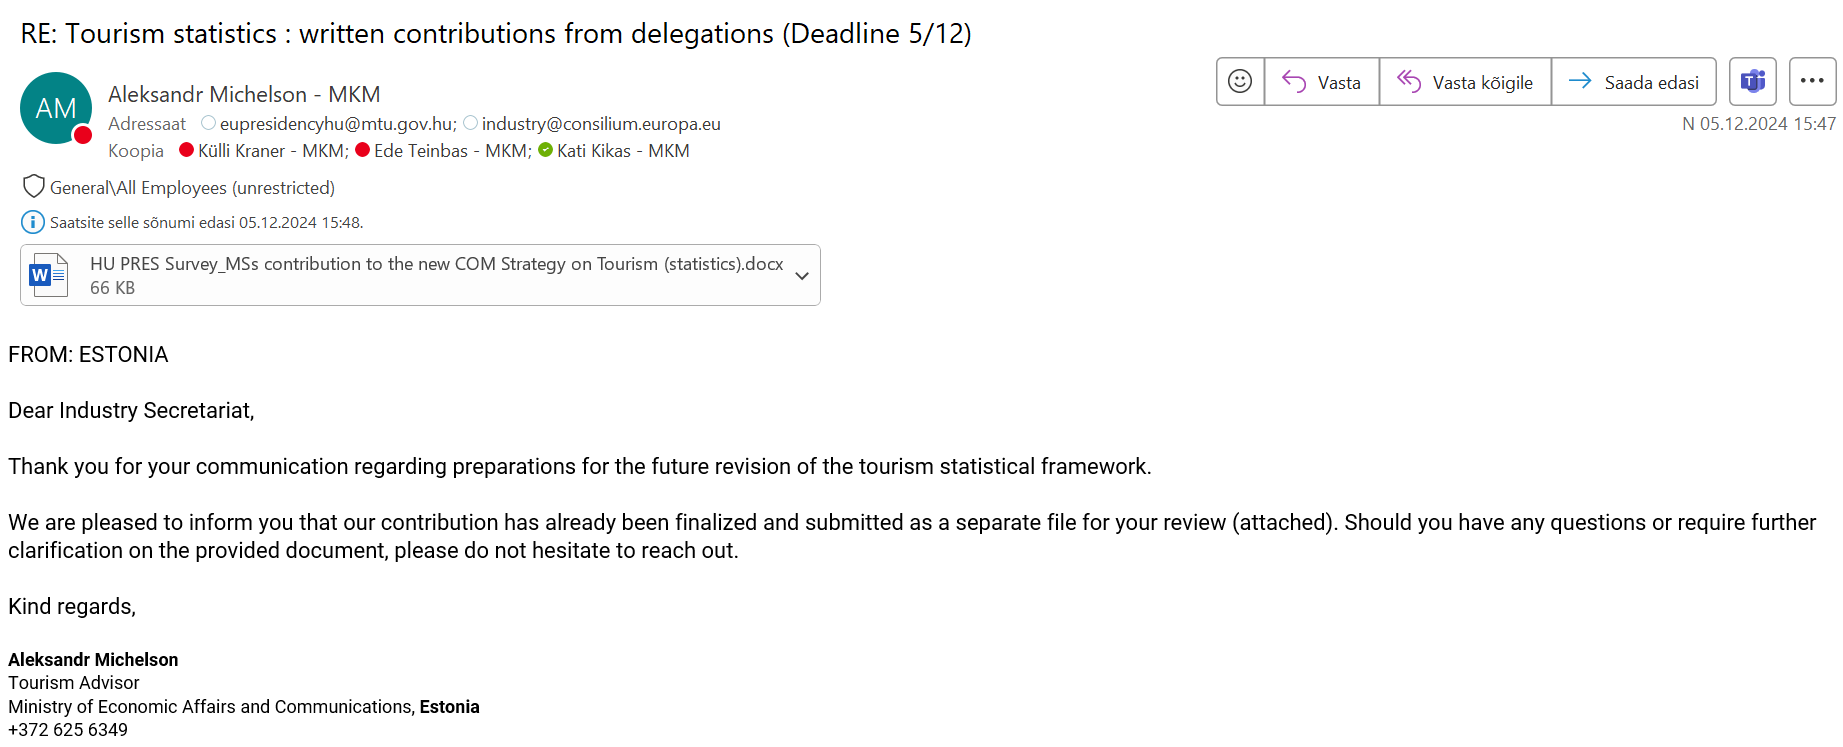Viewport: 1843px width, 747px height.
Task: Open Ede Teinbas - MKM contact
Action: coord(453,151)
